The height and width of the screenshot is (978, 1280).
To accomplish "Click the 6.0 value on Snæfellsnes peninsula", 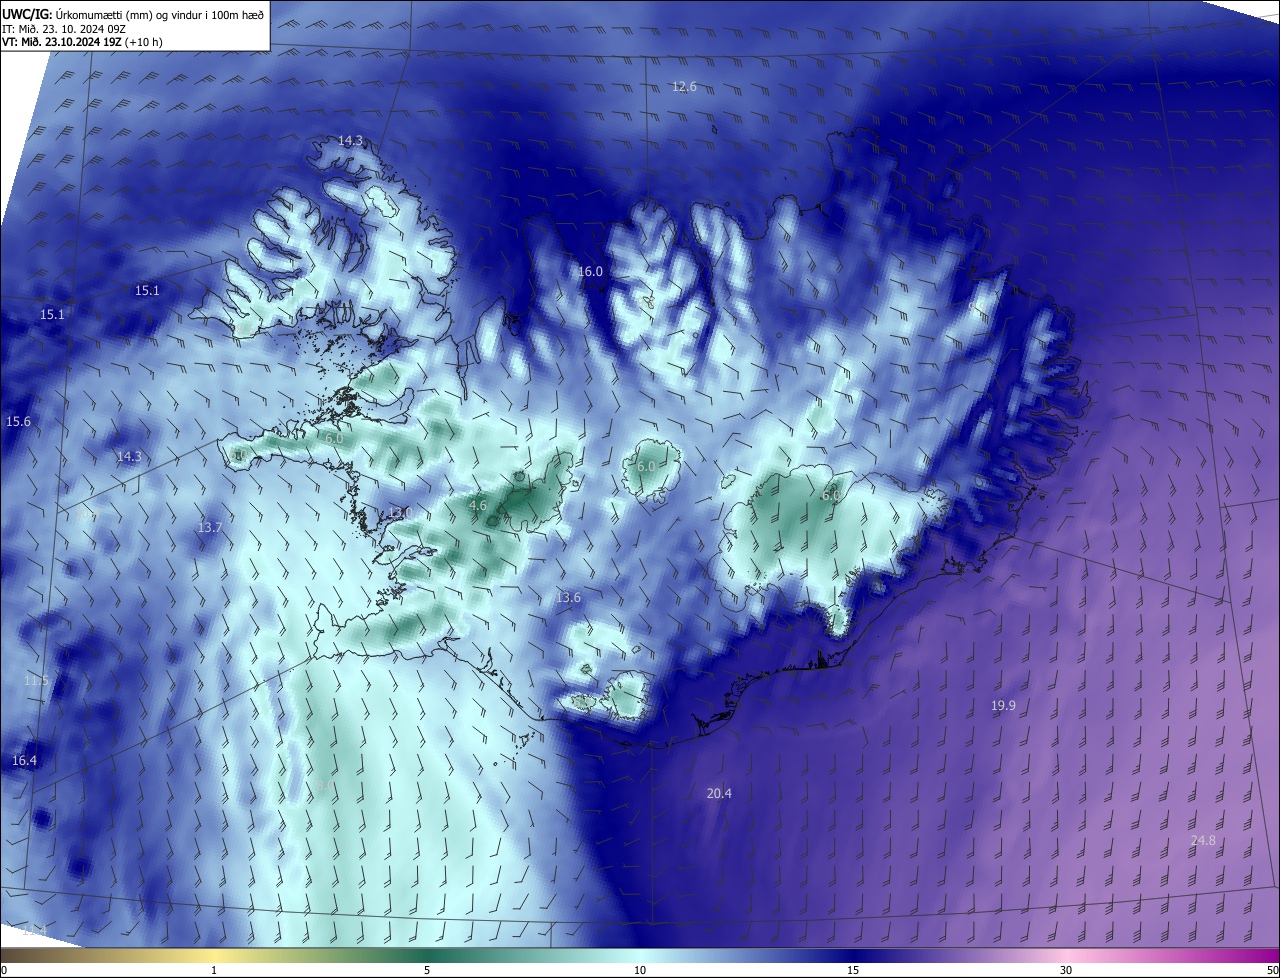I will [334, 439].
